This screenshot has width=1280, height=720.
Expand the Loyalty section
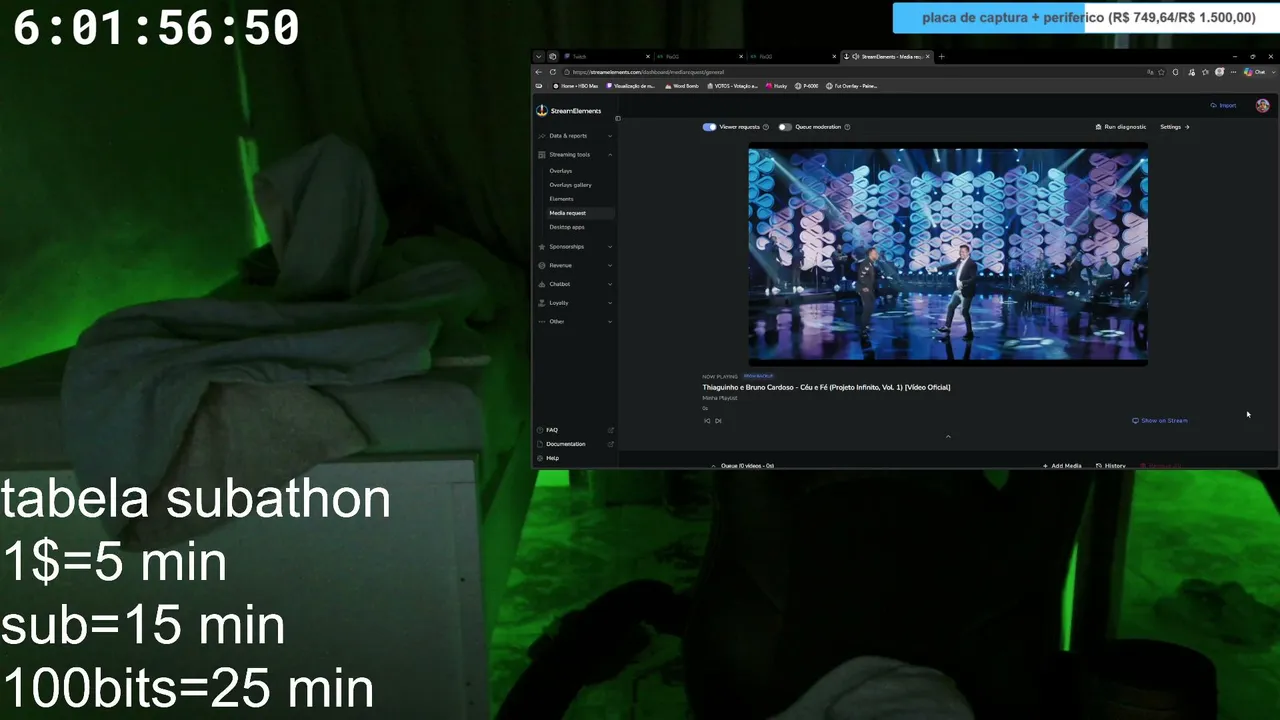click(x=575, y=303)
